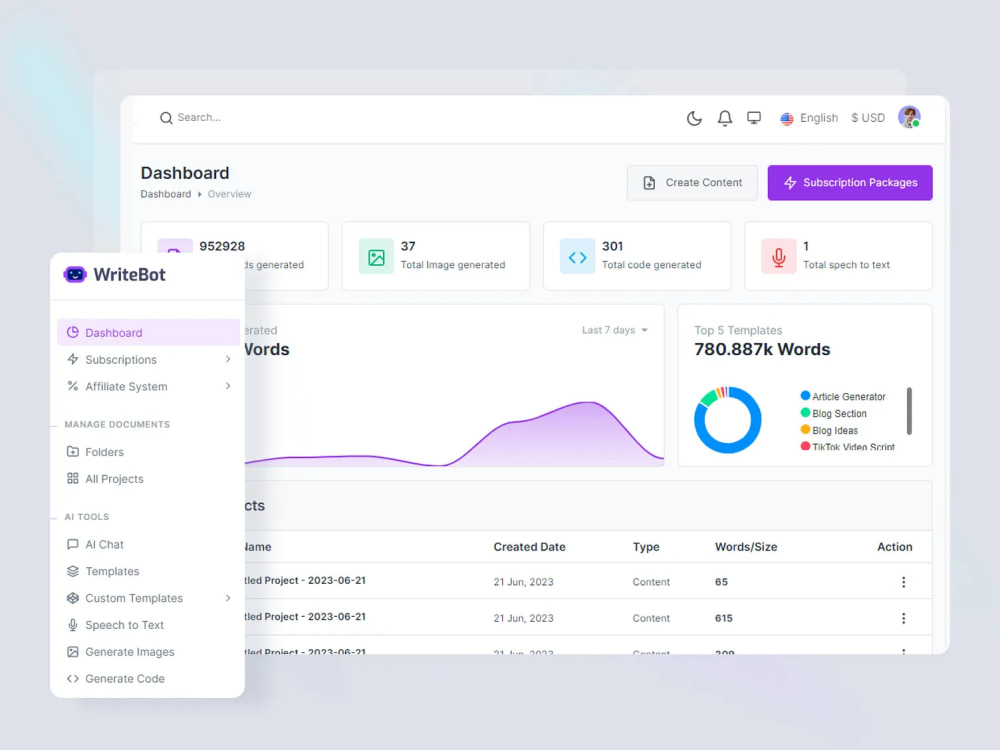The image size is (1000, 750).
Task: Click the file icon on Create Content button
Action: tap(649, 183)
